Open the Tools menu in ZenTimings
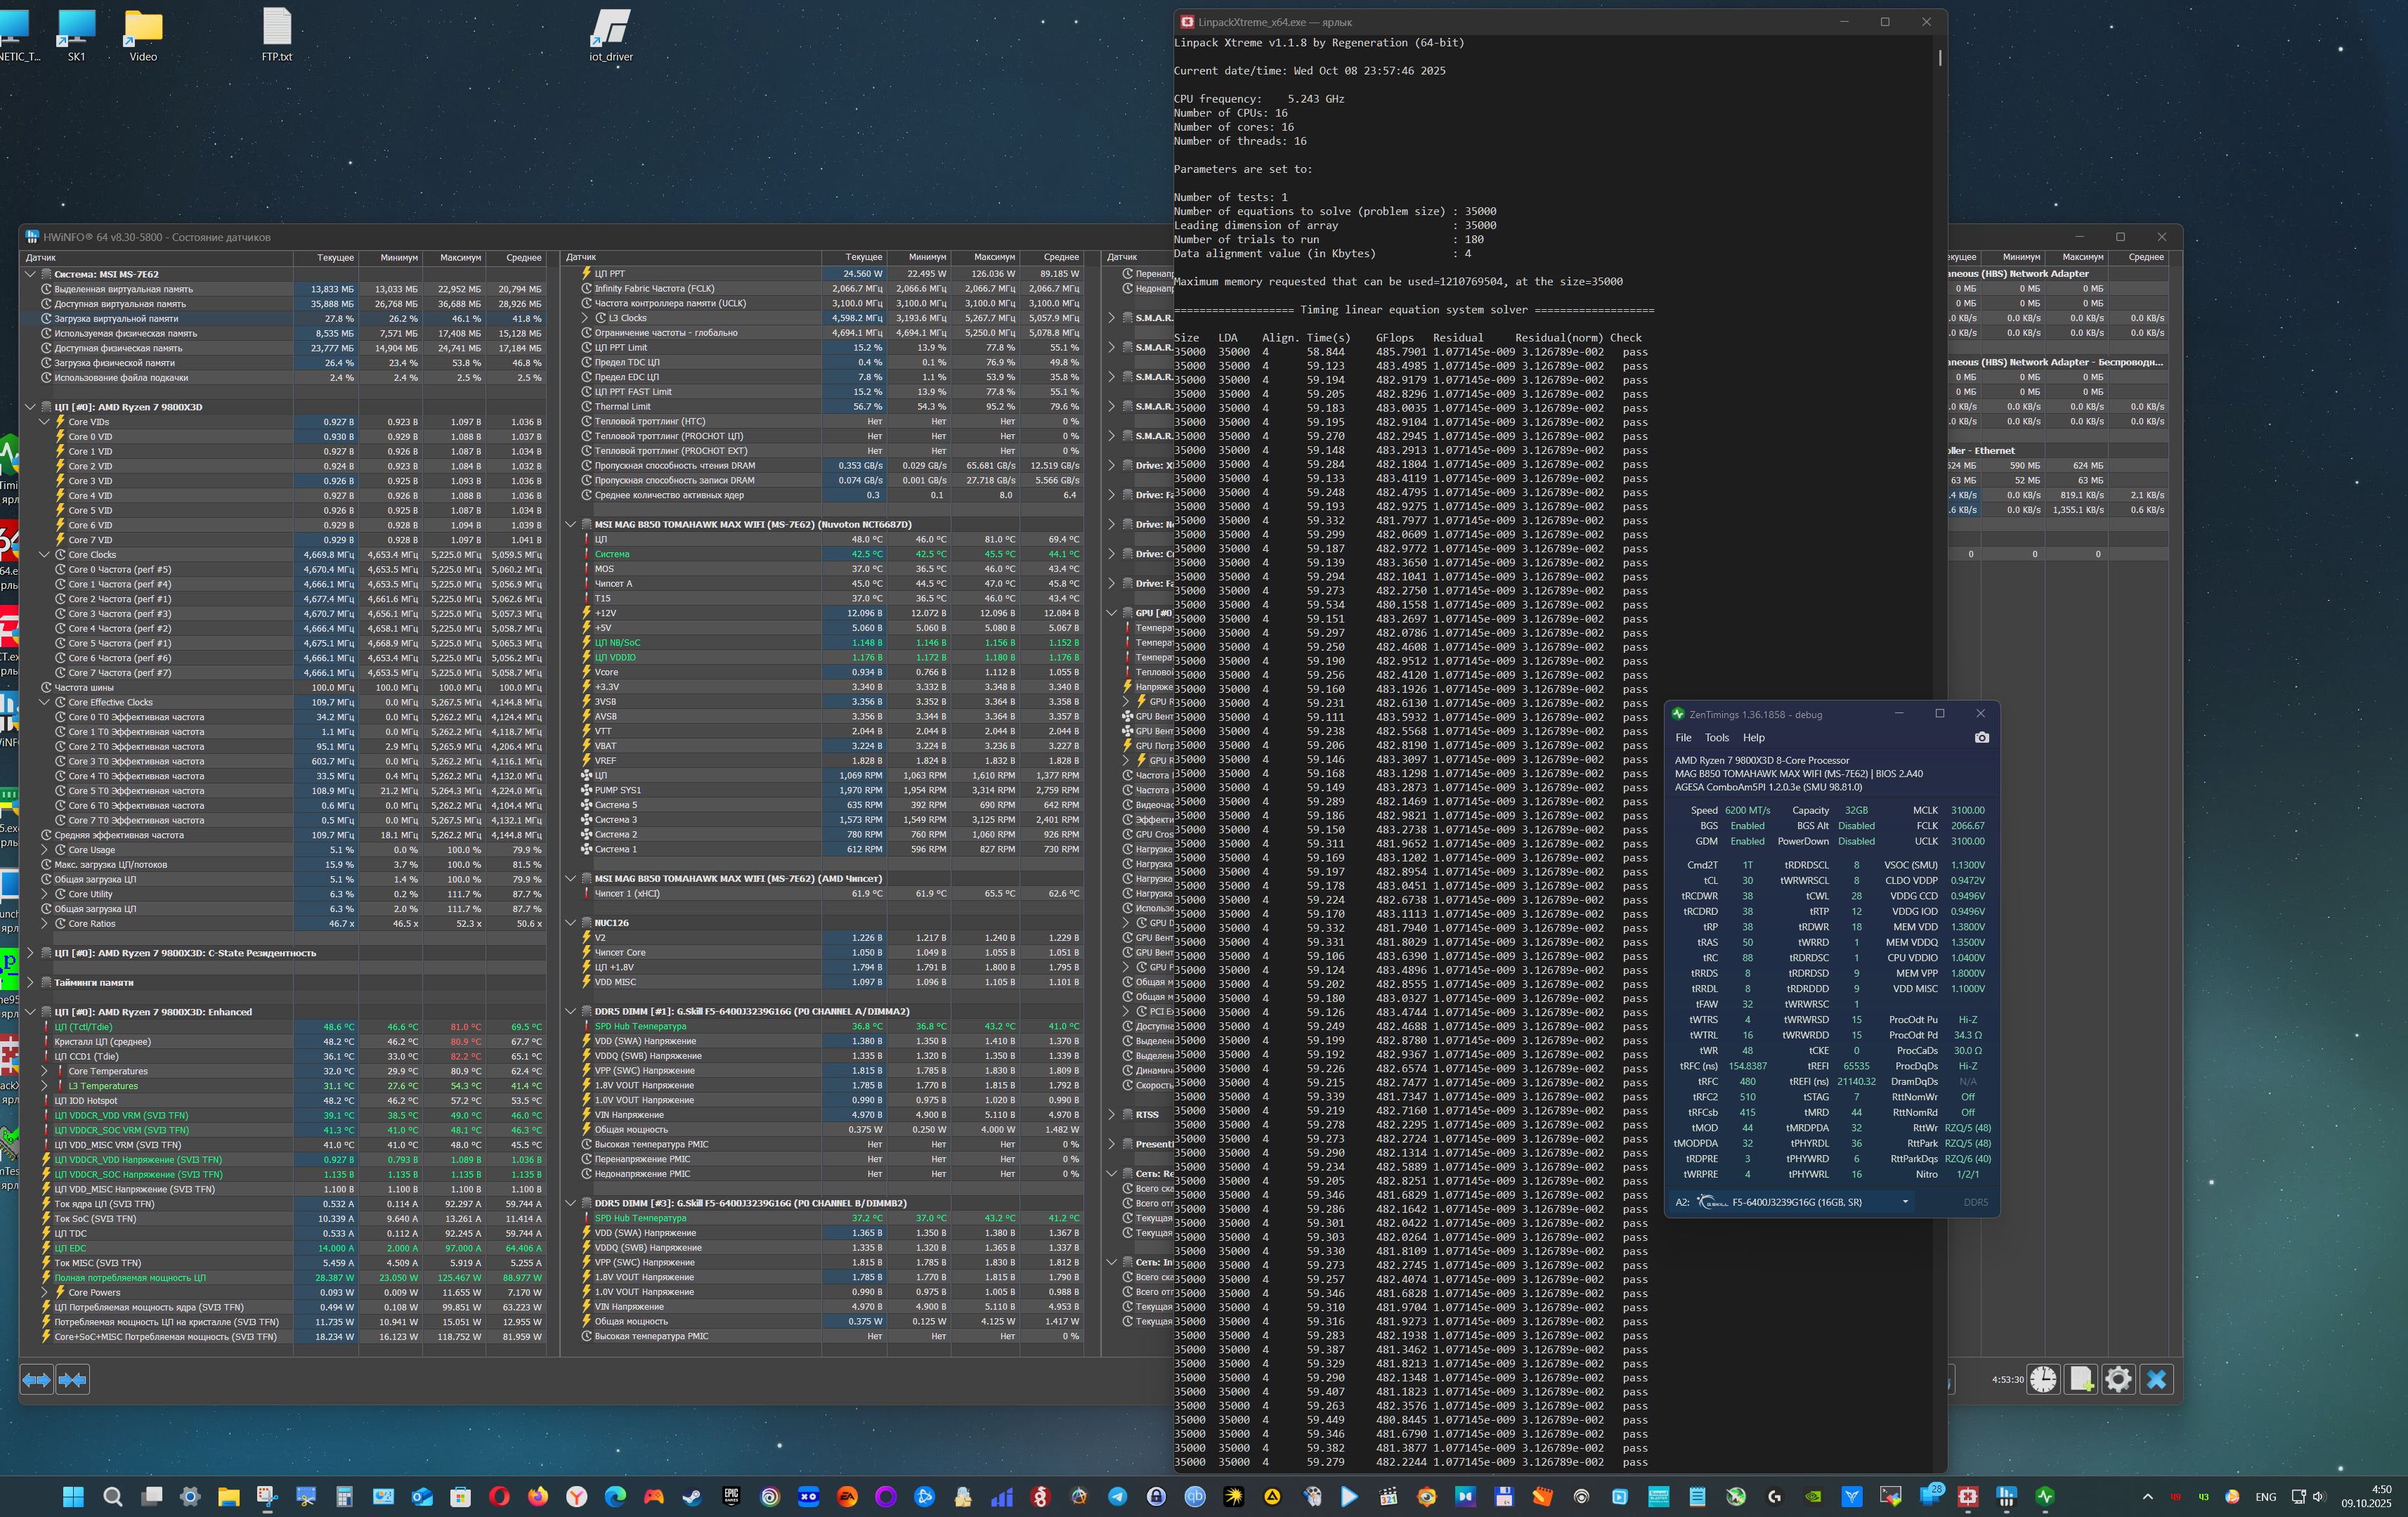The height and width of the screenshot is (1517, 2408). coord(1716,738)
